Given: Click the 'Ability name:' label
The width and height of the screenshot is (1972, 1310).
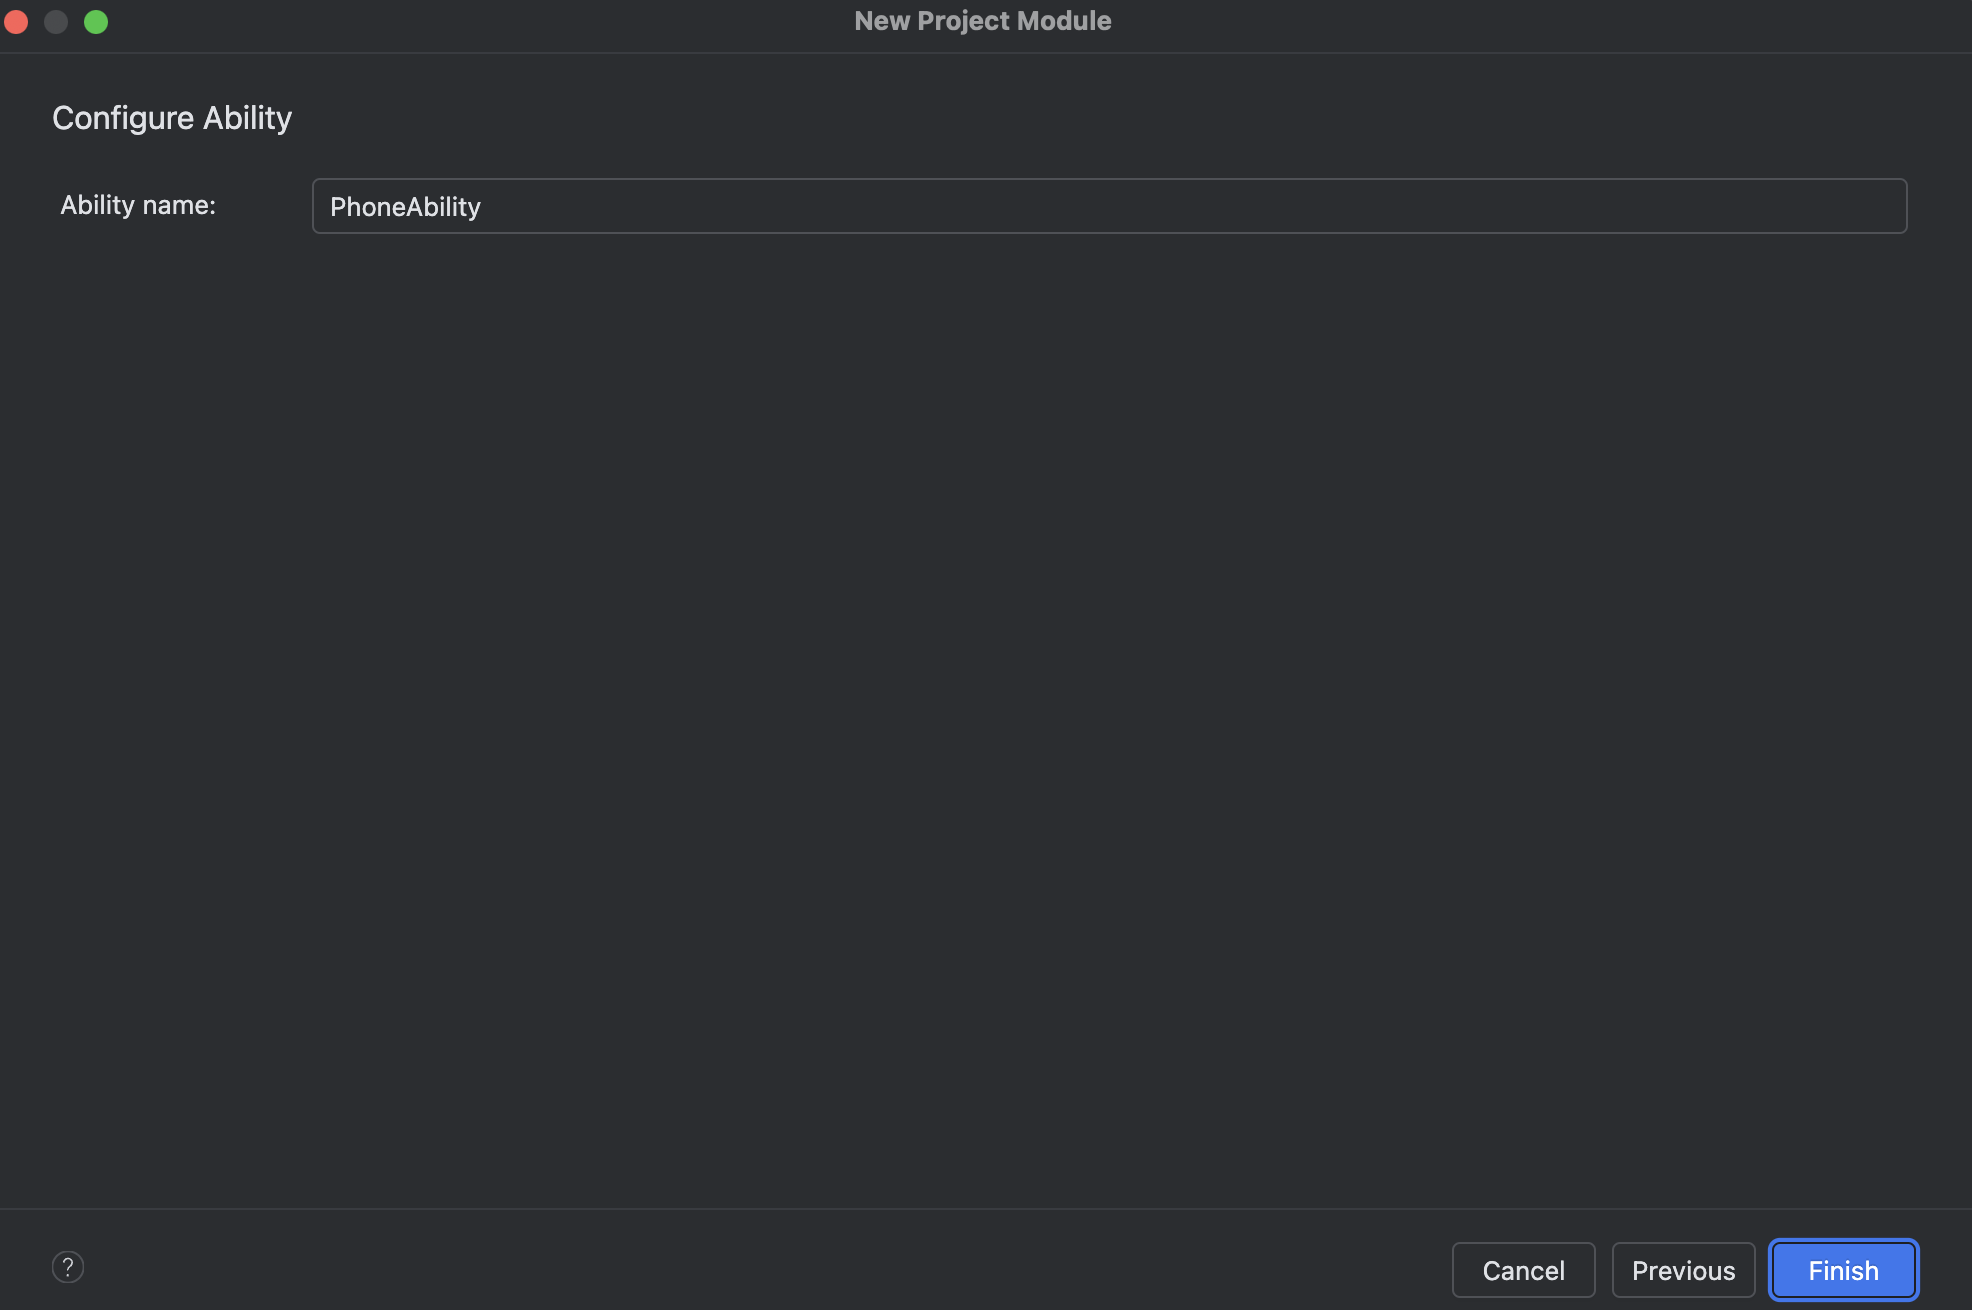Looking at the screenshot, I should (138, 205).
